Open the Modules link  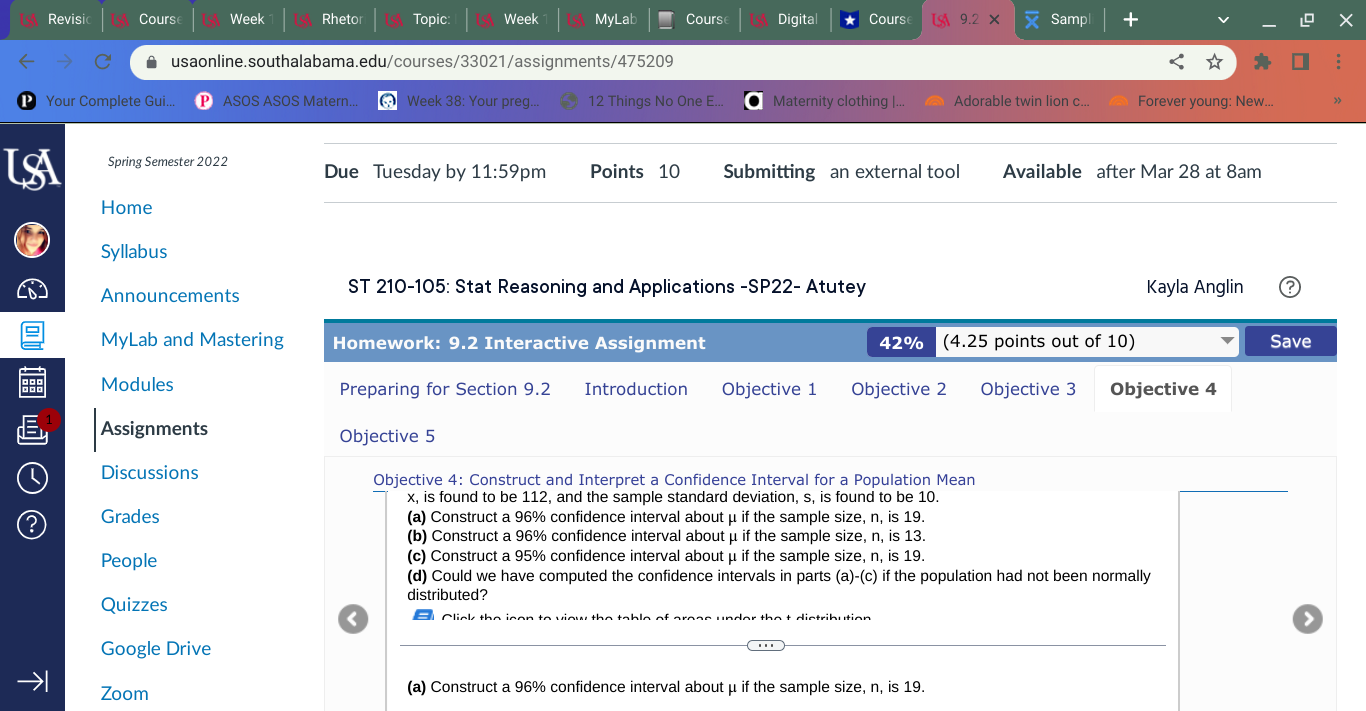point(137,384)
